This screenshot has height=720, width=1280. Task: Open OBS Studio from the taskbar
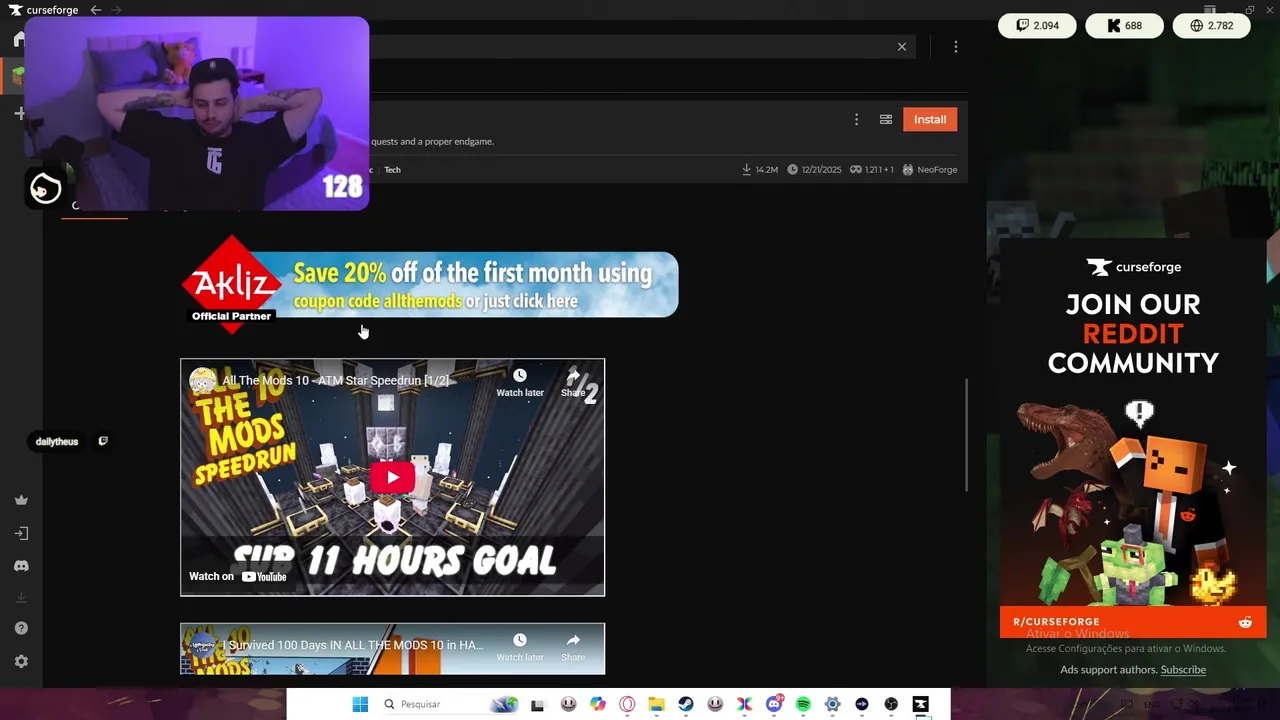[x=891, y=704]
